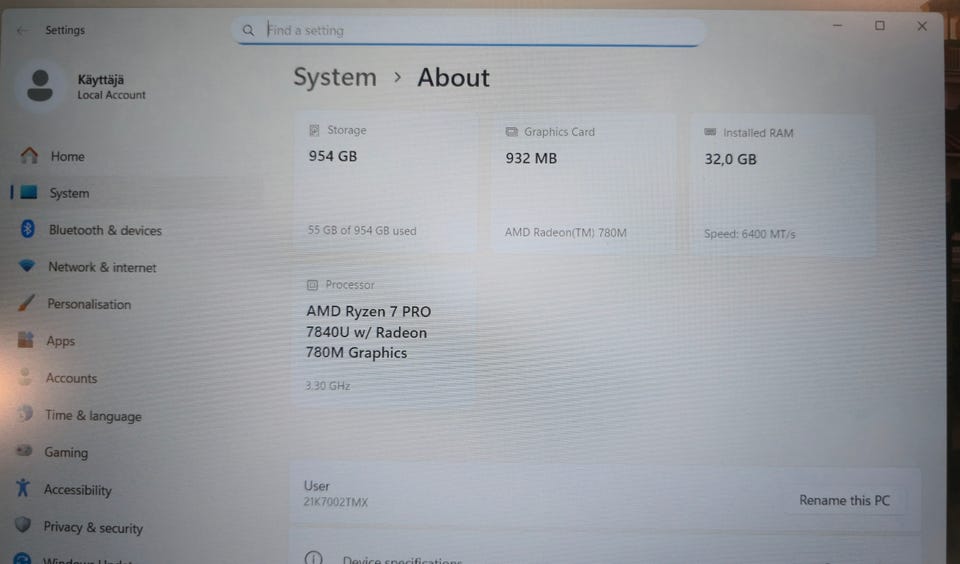
Task: Click the Time & language globe icon
Action: point(24,414)
